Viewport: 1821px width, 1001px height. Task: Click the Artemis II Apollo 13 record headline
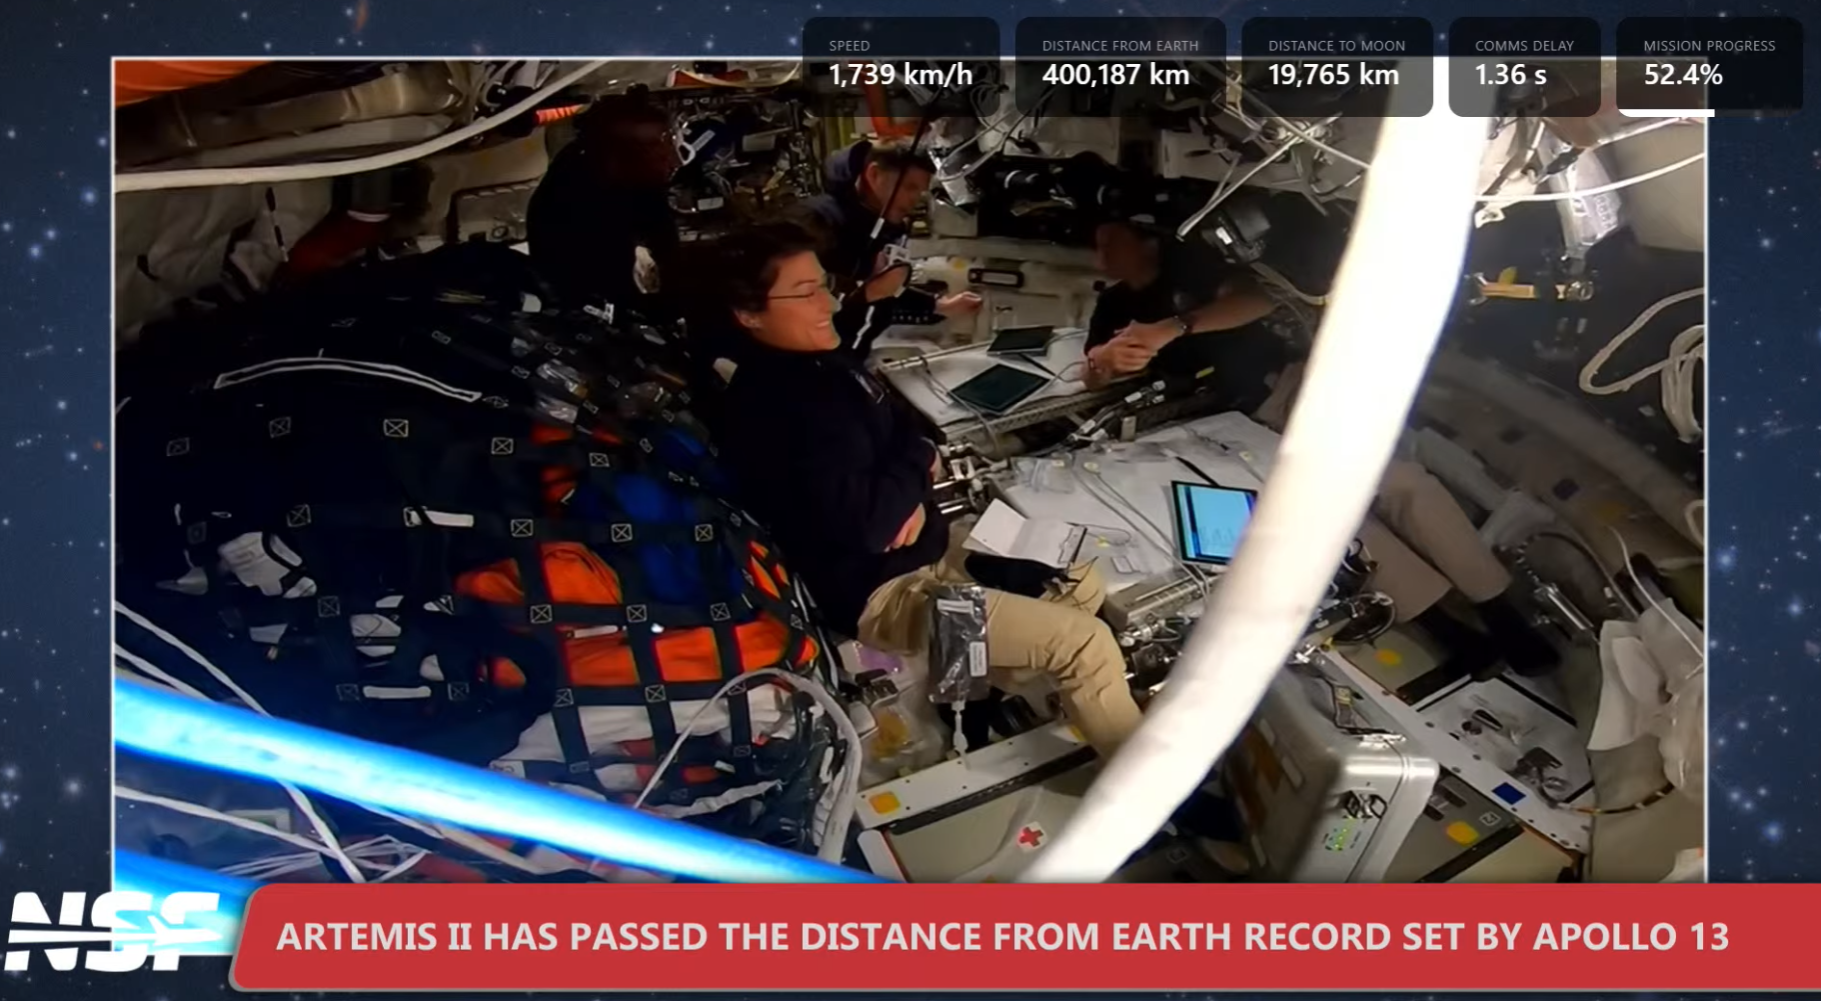1002,937
